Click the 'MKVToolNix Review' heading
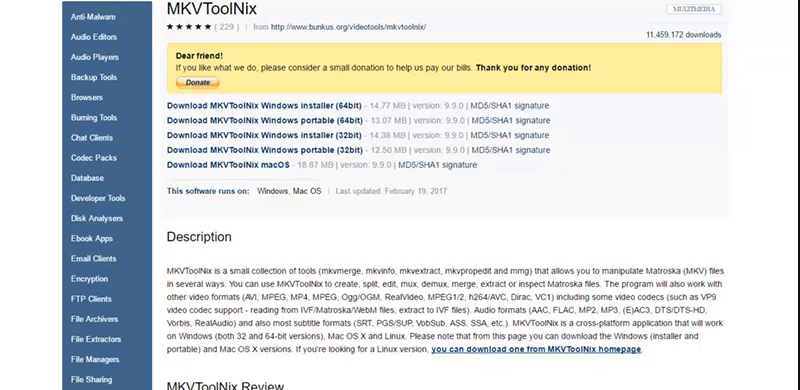The image size is (800, 390). coord(225,385)
